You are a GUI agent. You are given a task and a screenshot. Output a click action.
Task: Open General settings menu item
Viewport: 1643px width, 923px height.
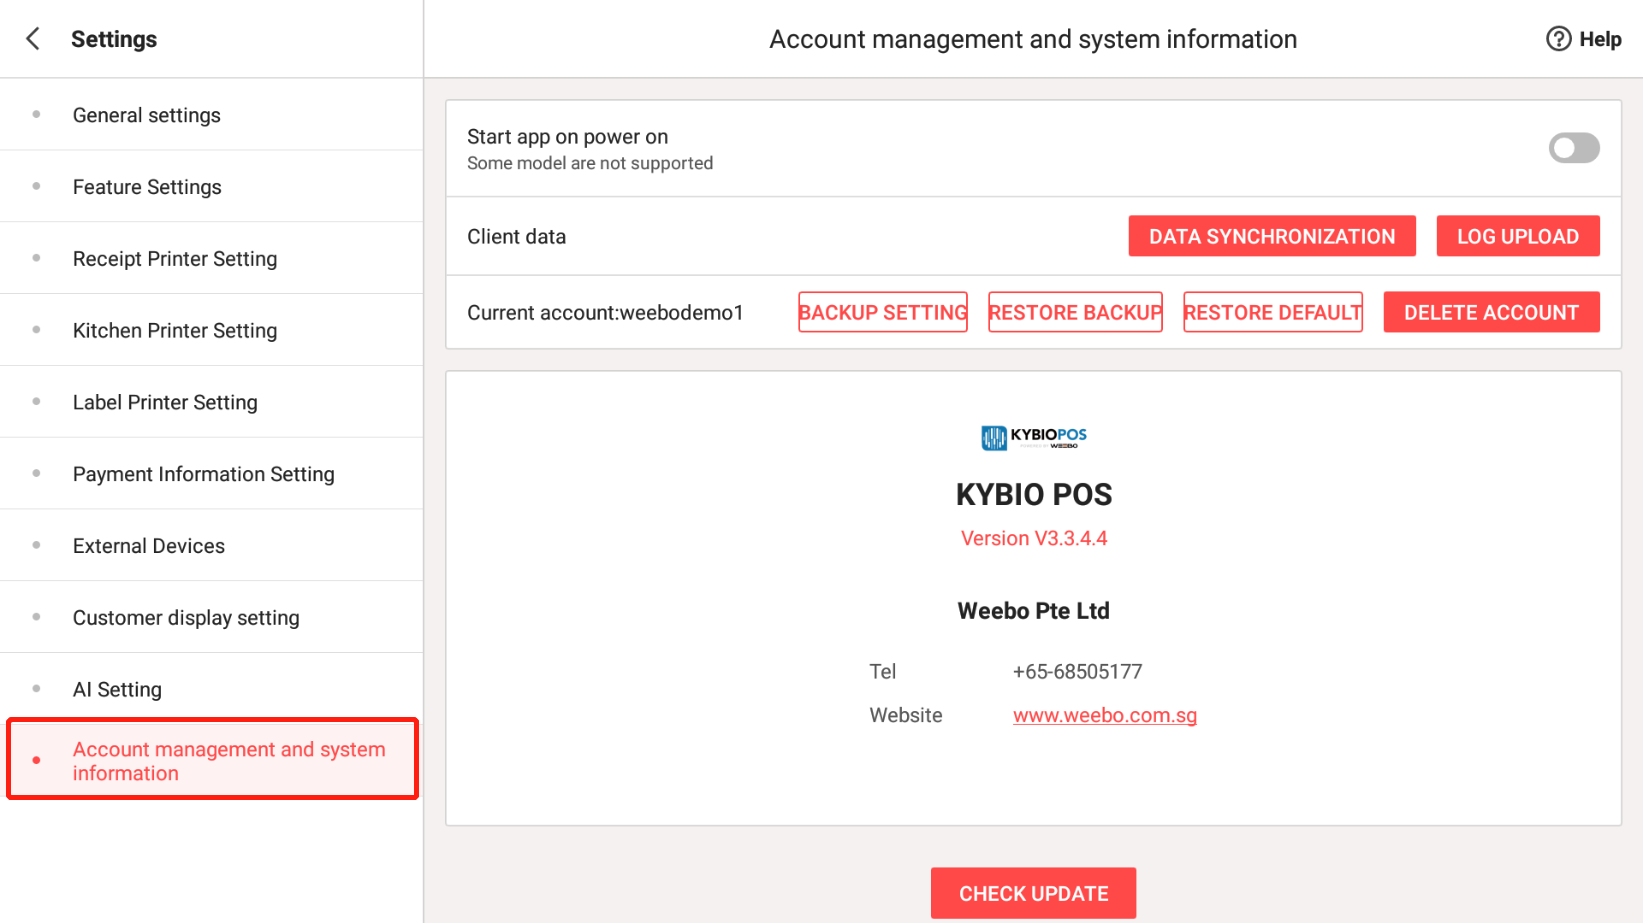pyautogui.click(x=212, y=115)
